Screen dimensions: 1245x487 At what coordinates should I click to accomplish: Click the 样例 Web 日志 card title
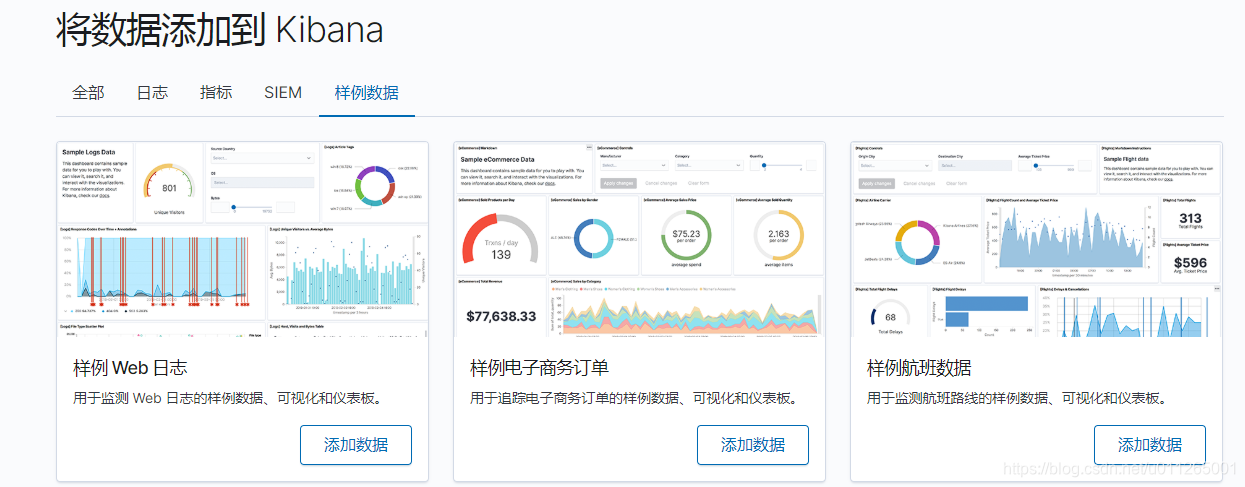tap(131, 368)
